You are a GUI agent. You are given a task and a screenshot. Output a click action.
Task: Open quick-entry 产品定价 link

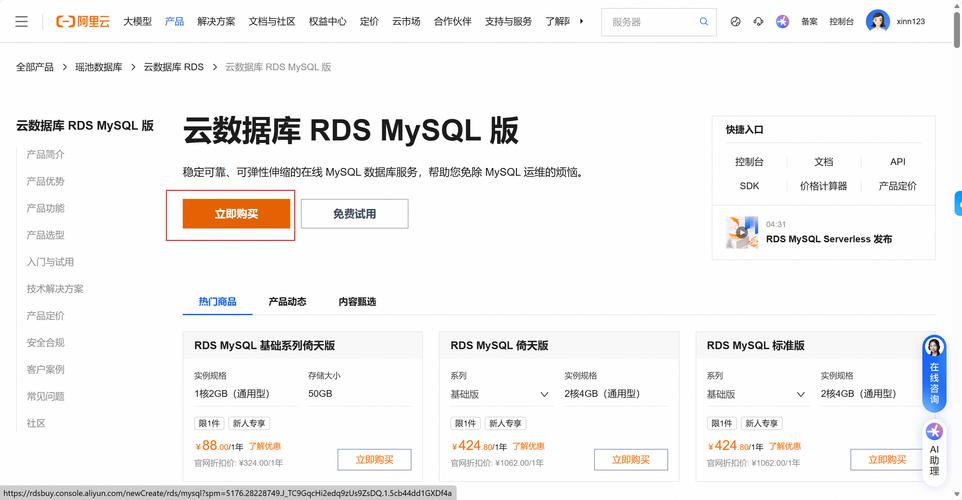898,186
